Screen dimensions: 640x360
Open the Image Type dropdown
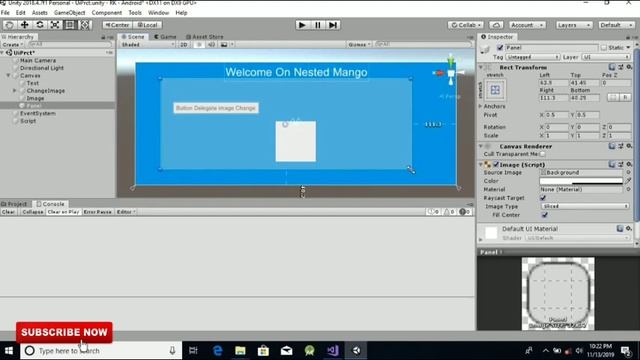(x=585, y=207)
